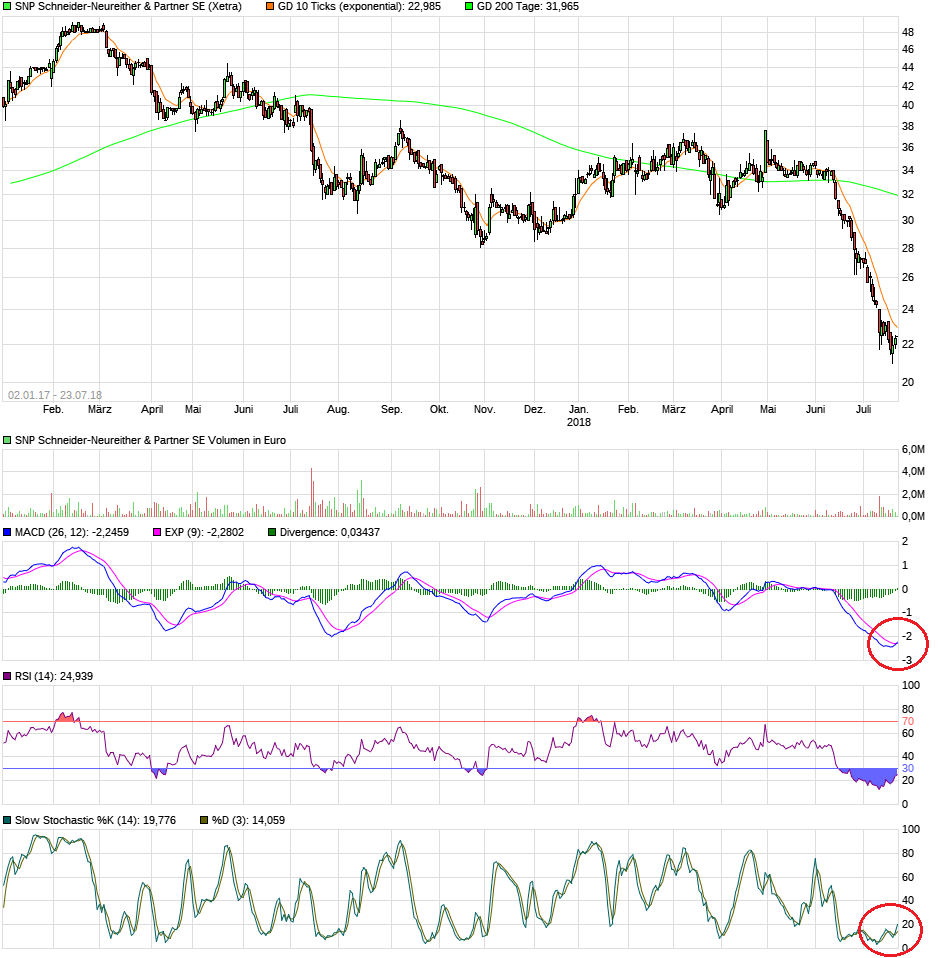Click the orange GD 10 Ticks legend swatch
Image resolution: width=940 pixels, height=958 pixels.
tap(270, 7)
